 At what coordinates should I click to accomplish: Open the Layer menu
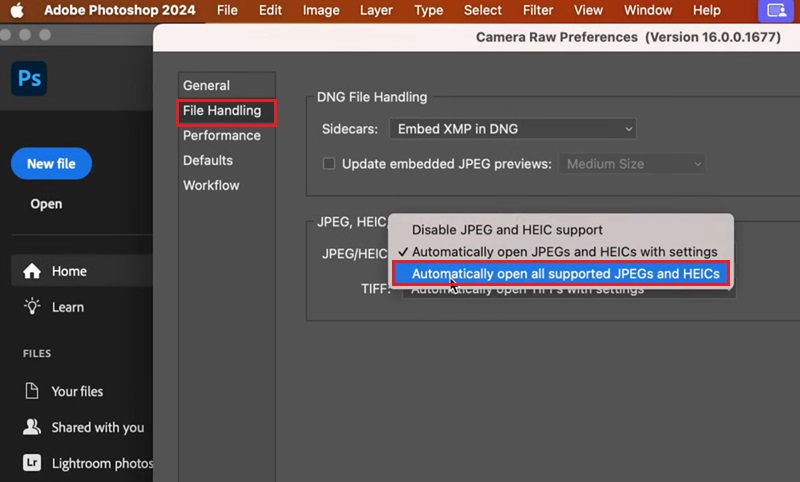click(x=376, y=10)
